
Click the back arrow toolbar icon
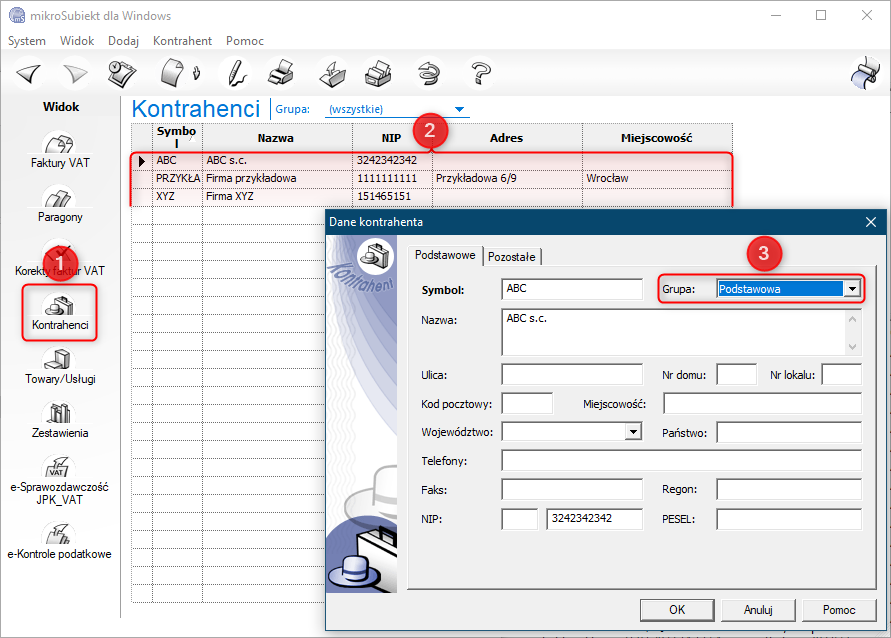pos(28,73)
